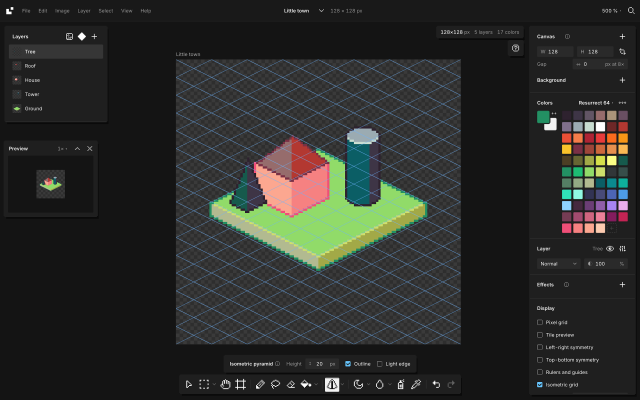Open the View menu

tap(127, 11)
